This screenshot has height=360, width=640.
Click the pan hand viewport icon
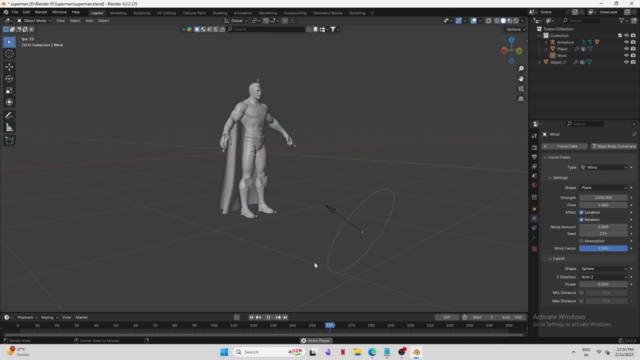(x=521, y=79)
